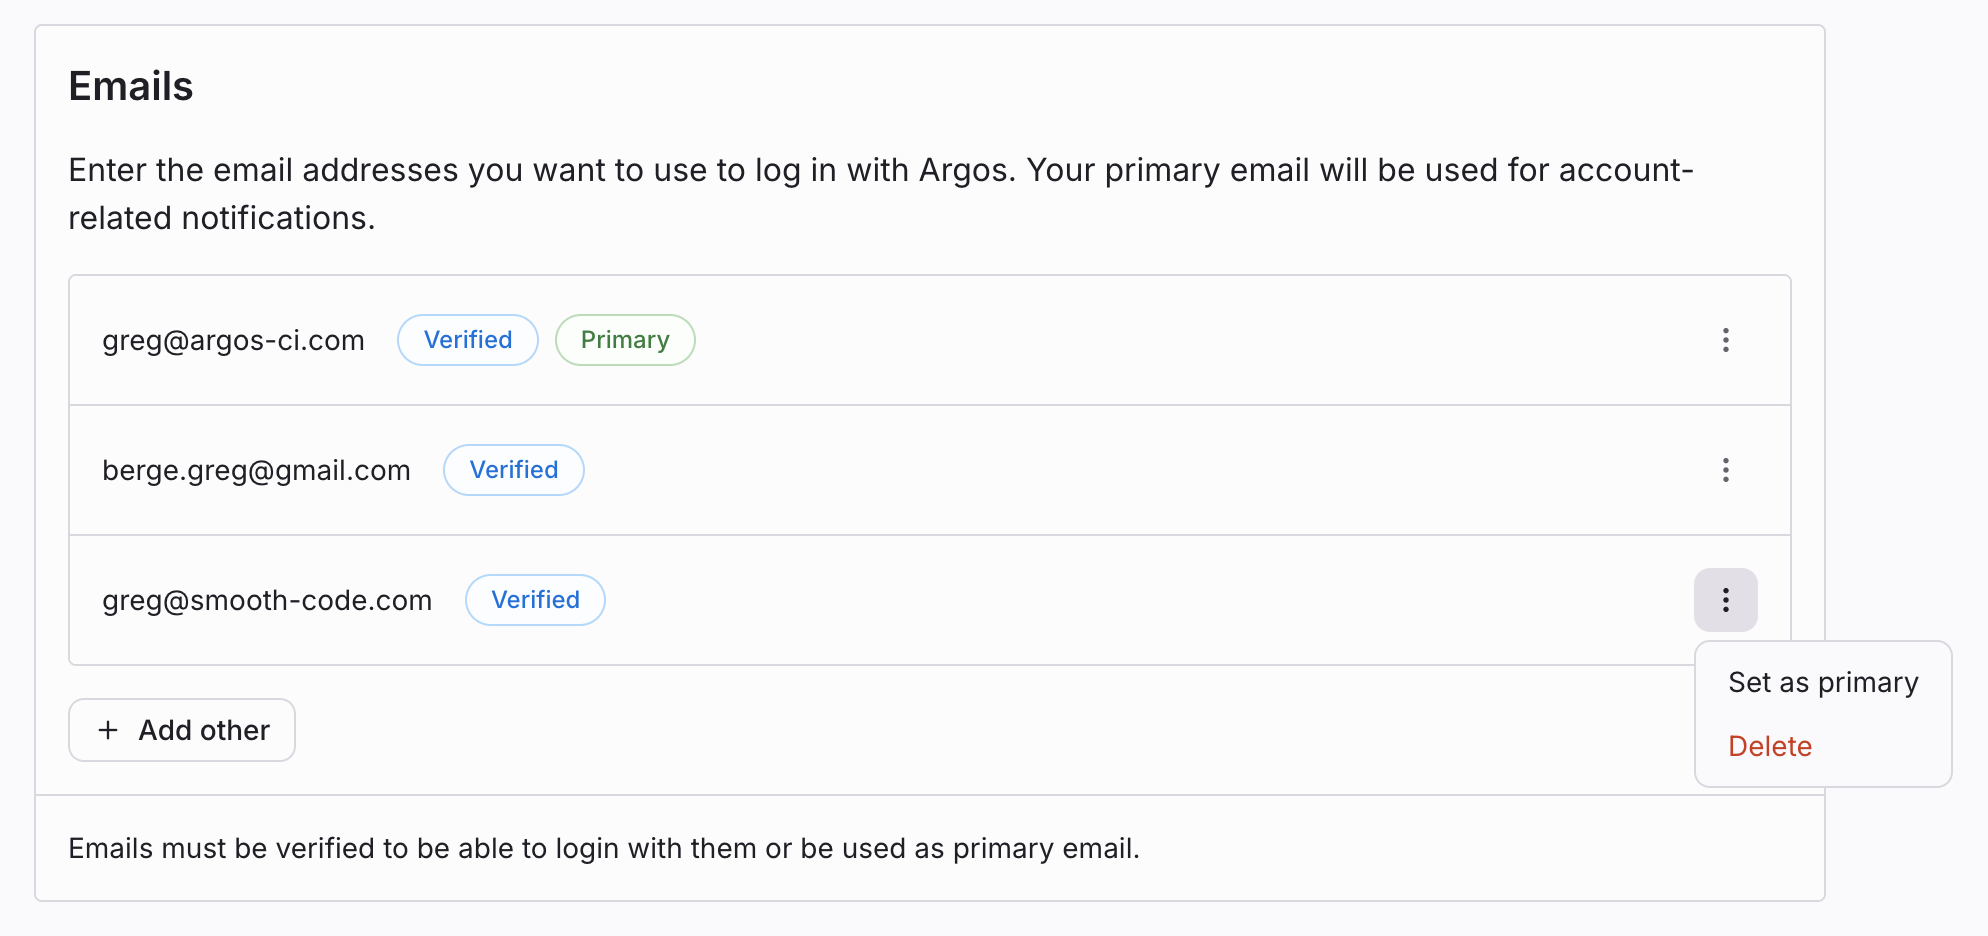Screen dimensions: 1988x936
Task: Open options menu for berge.greg@gmail.com
Action: click(1726, 470)
